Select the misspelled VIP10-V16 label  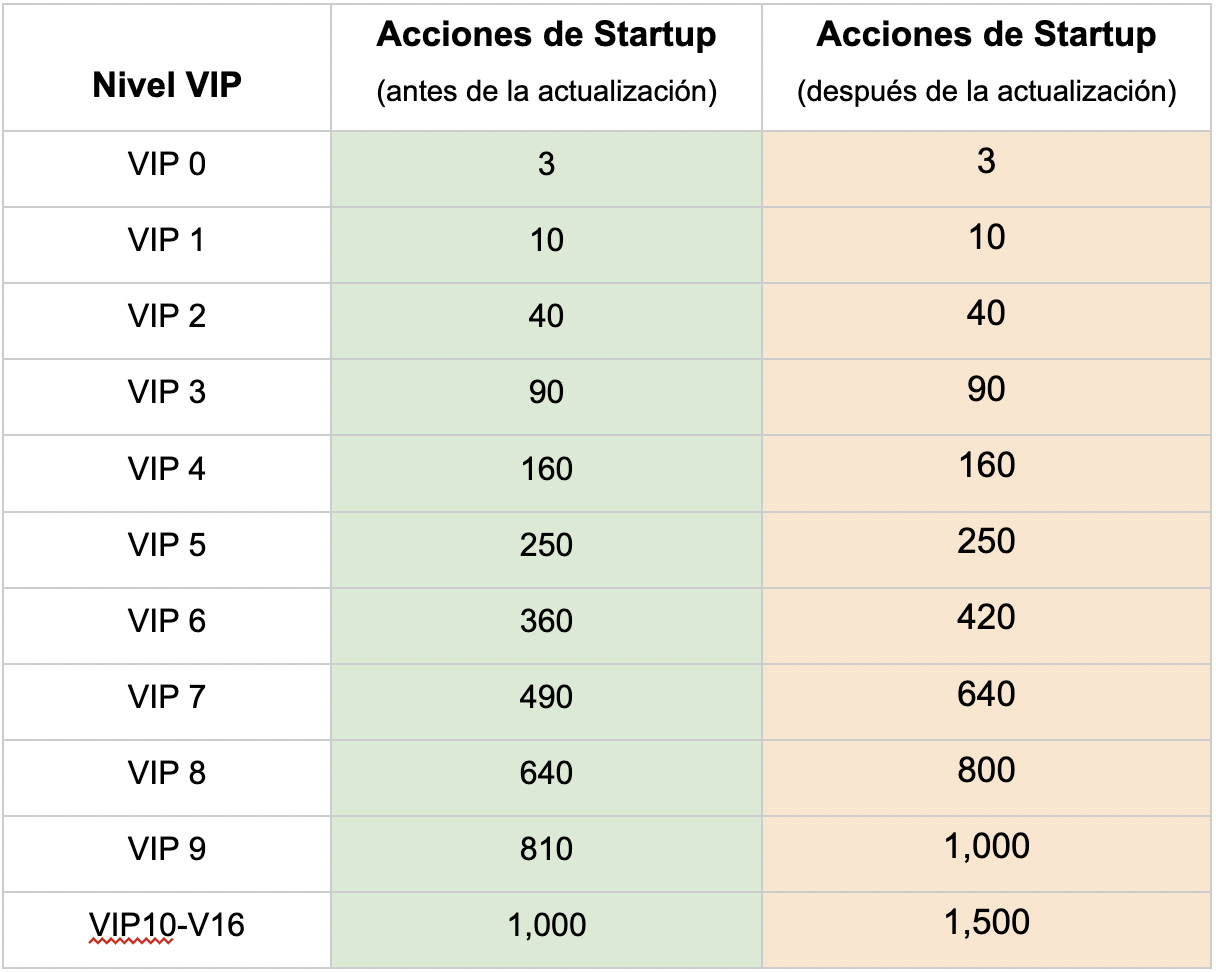[x=167, y=925]
